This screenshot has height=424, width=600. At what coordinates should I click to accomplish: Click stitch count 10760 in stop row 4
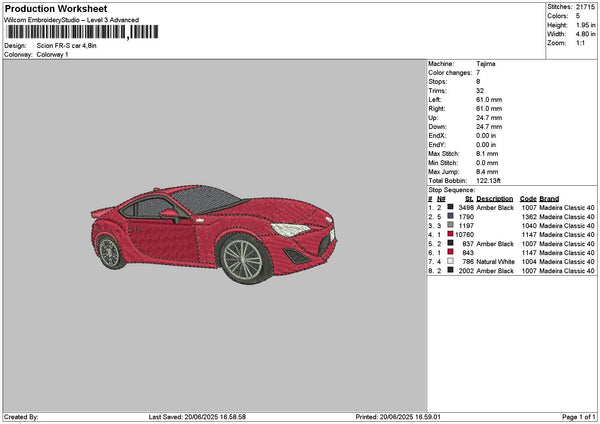point(465,235)
